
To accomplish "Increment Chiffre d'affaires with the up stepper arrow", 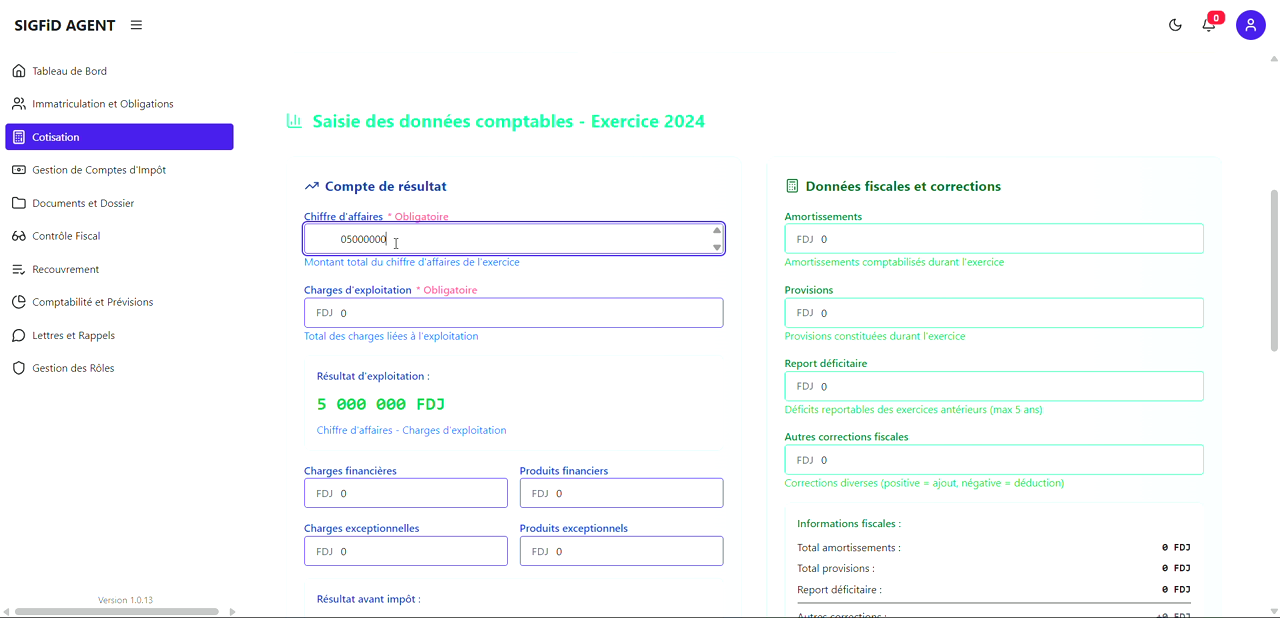I will point(715,231).
